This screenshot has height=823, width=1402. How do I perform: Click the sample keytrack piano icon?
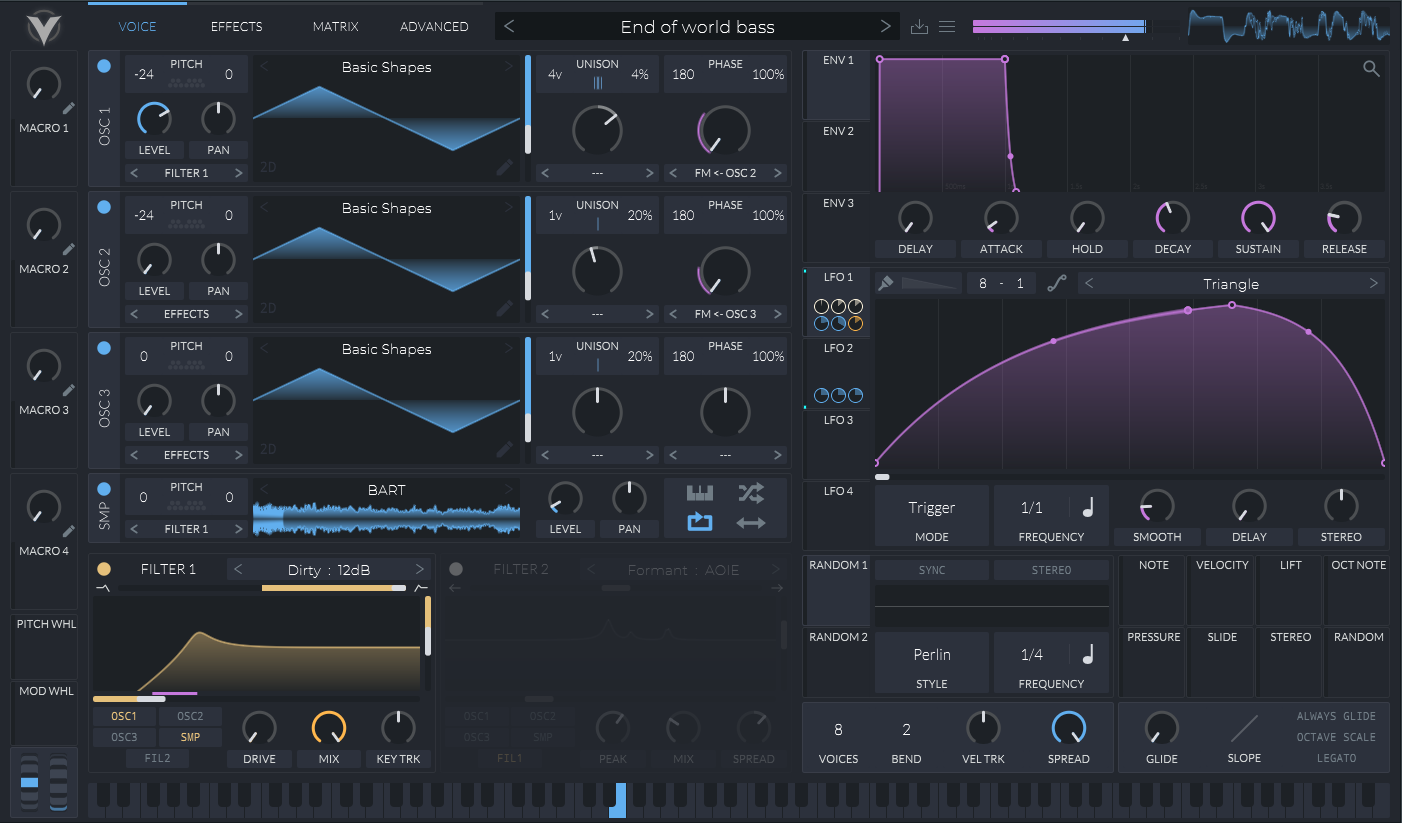[x=700, y=492]
